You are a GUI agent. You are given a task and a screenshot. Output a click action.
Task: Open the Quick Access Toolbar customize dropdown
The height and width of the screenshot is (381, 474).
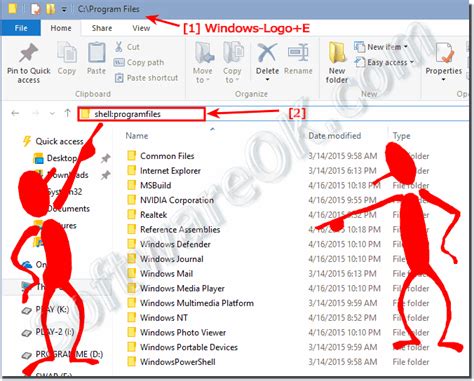coord(64,9)
